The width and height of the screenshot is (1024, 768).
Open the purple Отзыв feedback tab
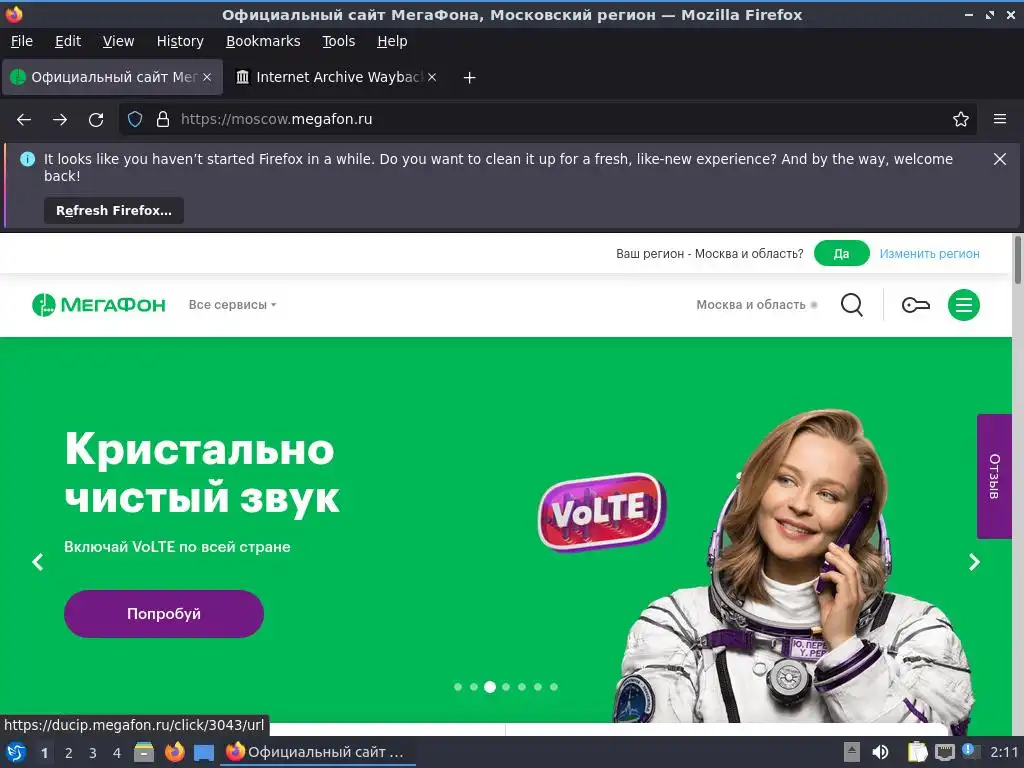click(994, 476)
